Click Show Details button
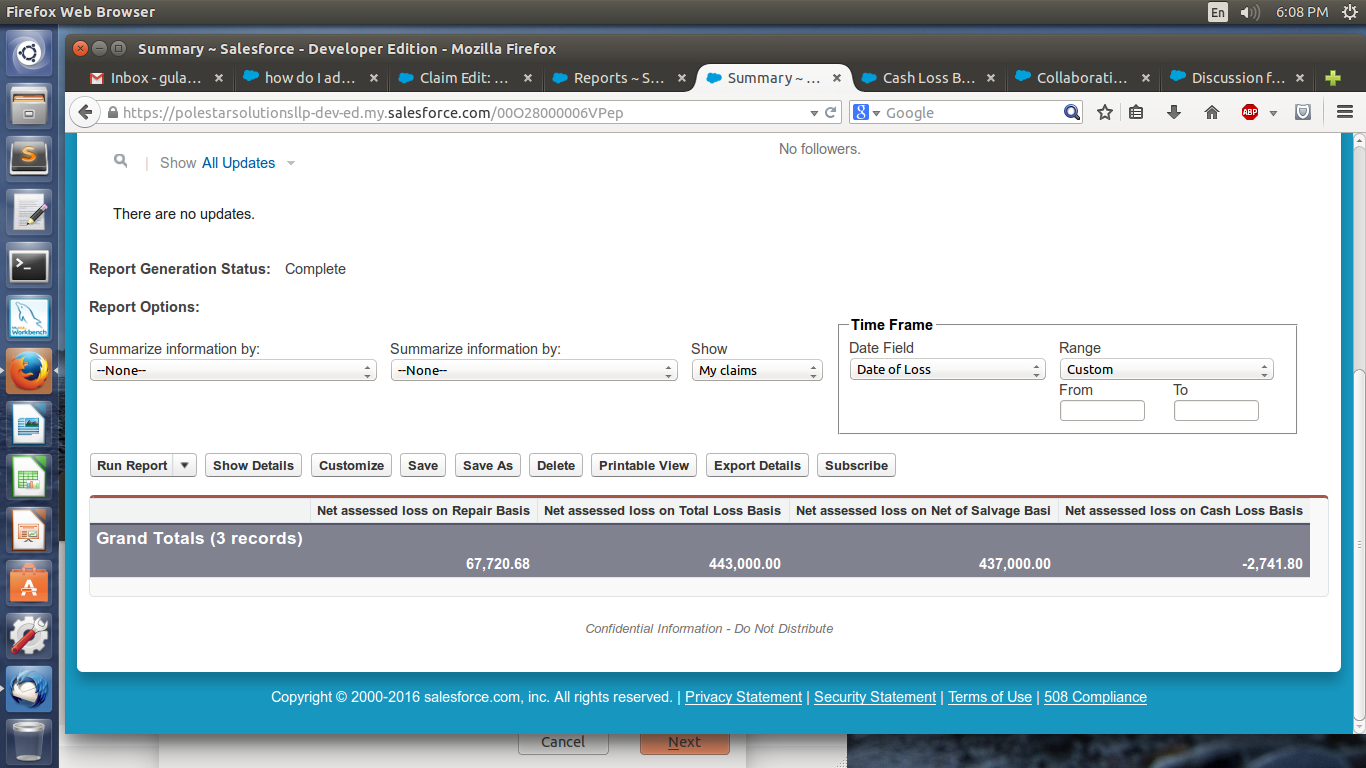This screenshot has height=768, width=1366. (x=253, y=466)
